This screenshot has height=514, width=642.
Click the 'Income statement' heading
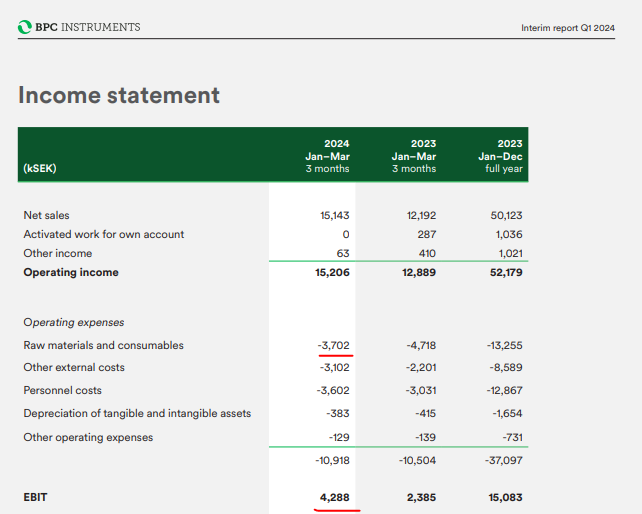119,95
